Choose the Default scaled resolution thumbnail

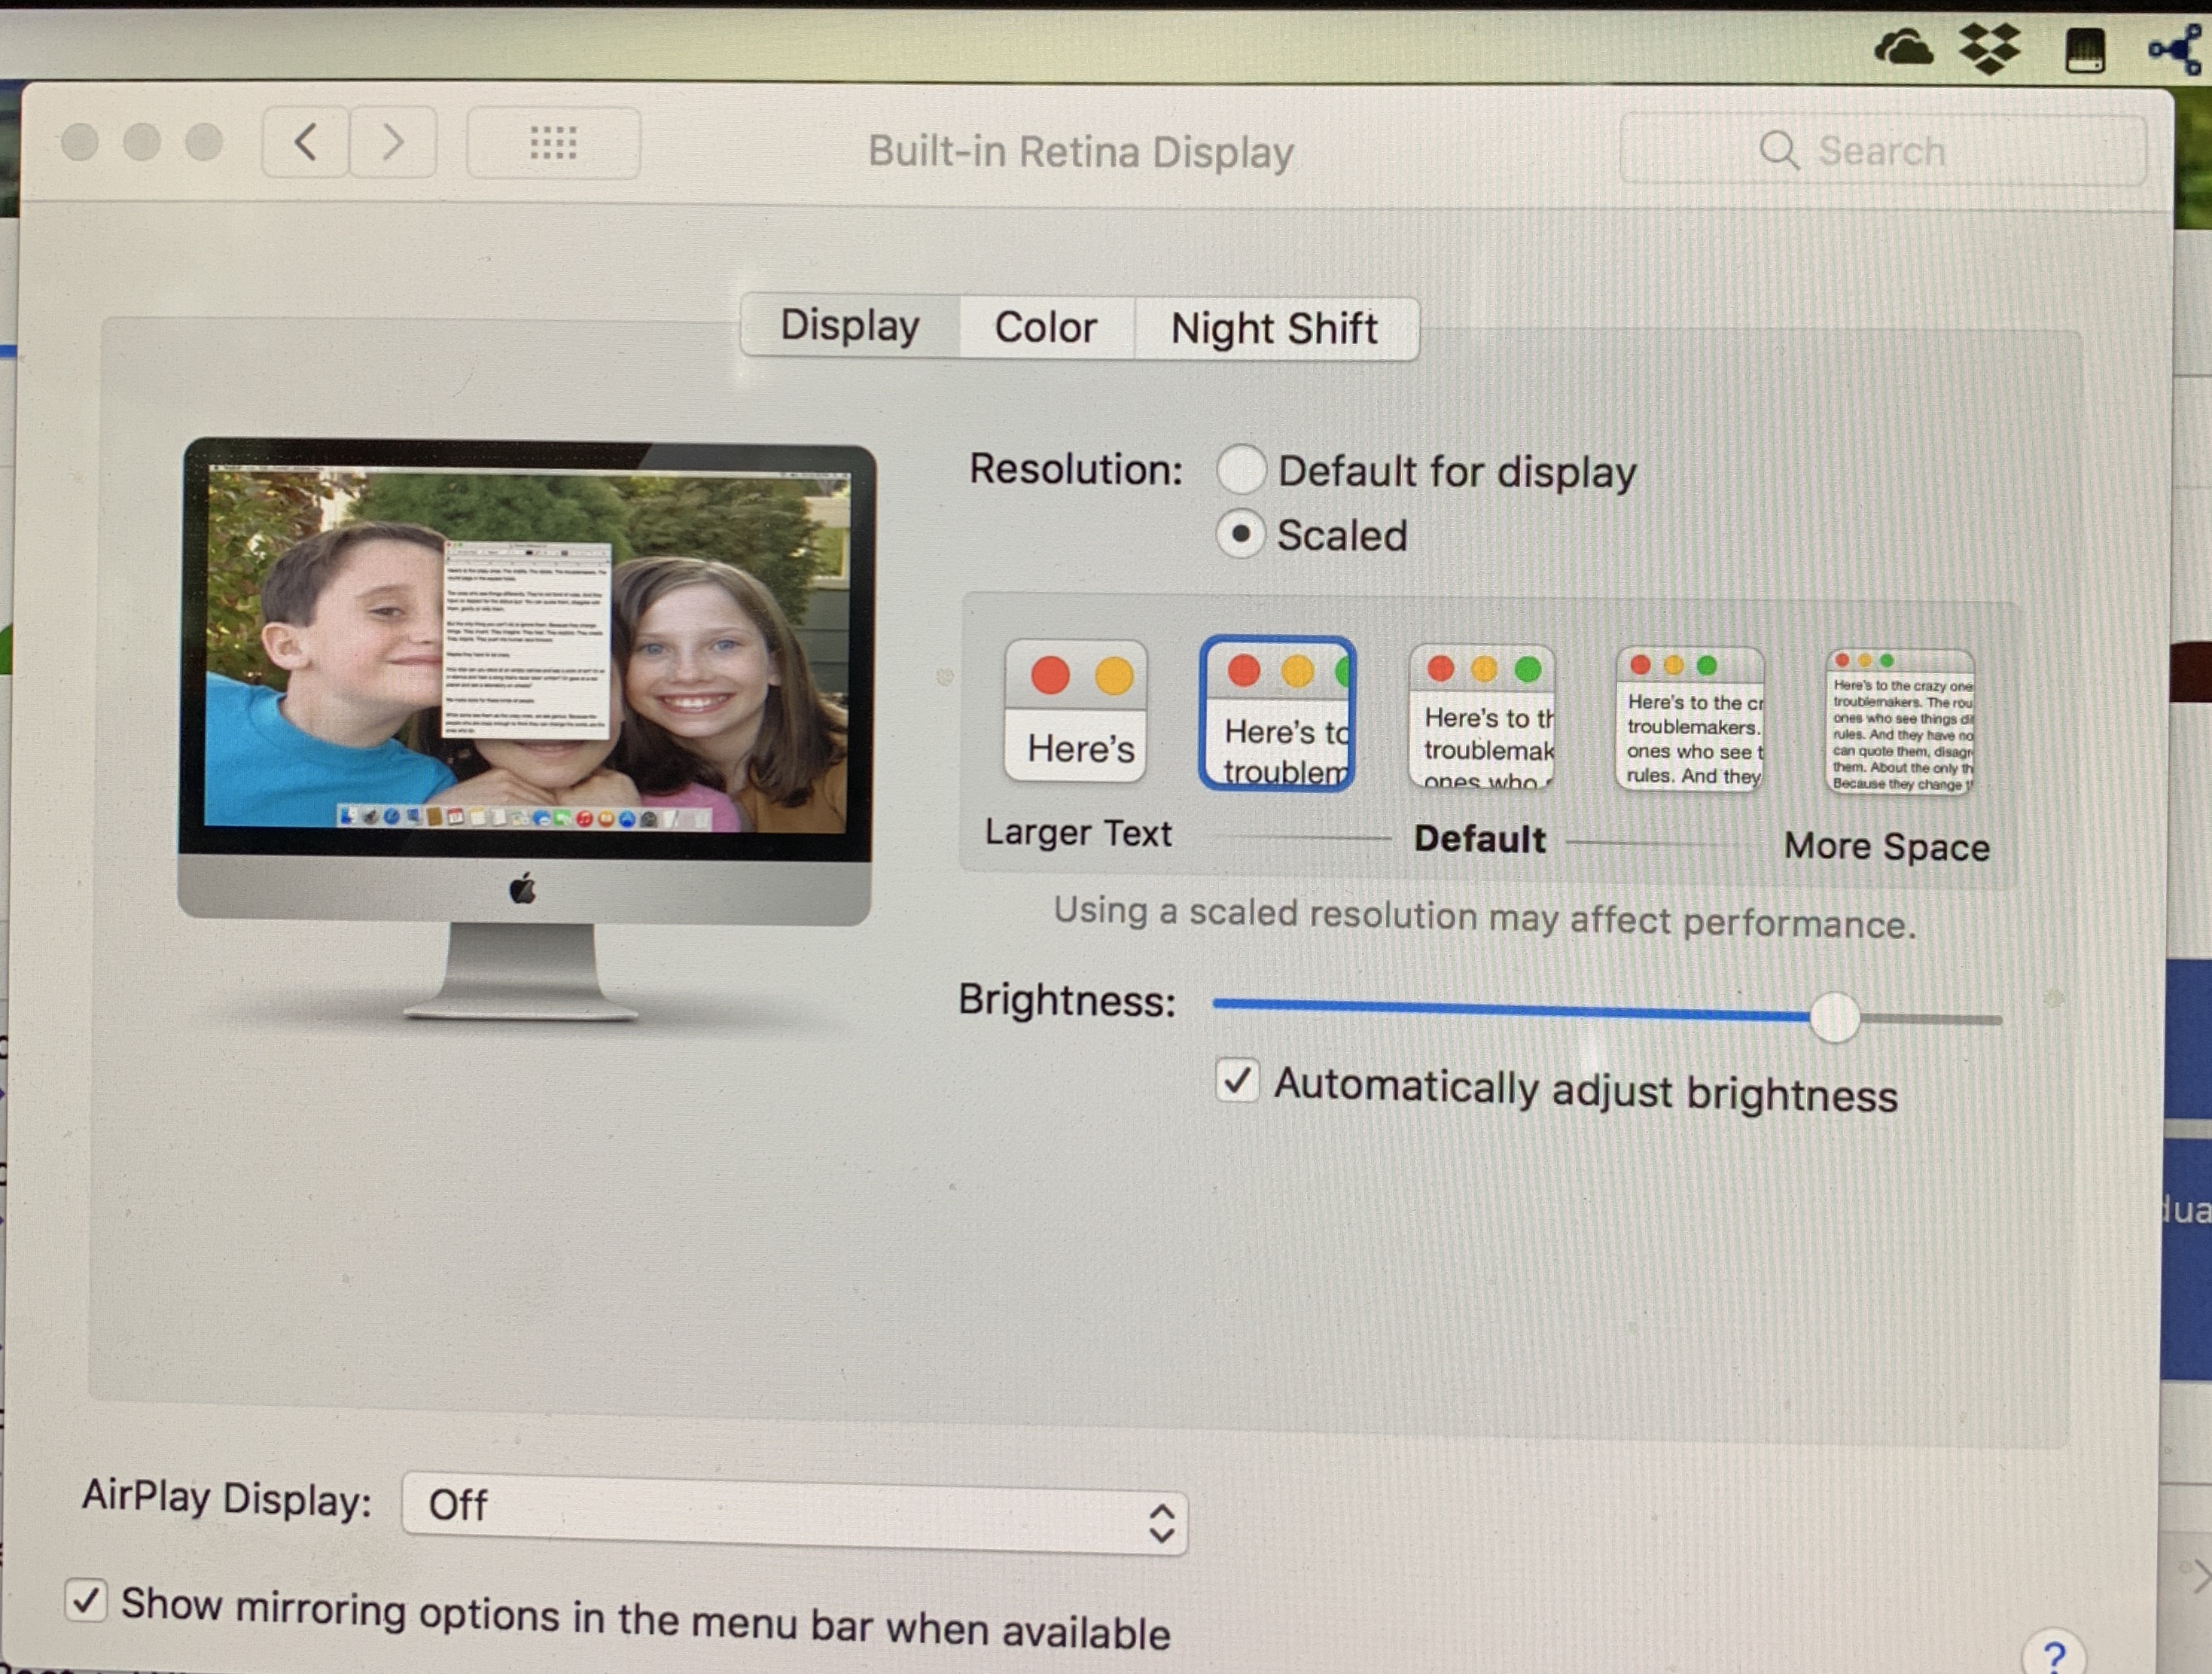(1482, 716)
